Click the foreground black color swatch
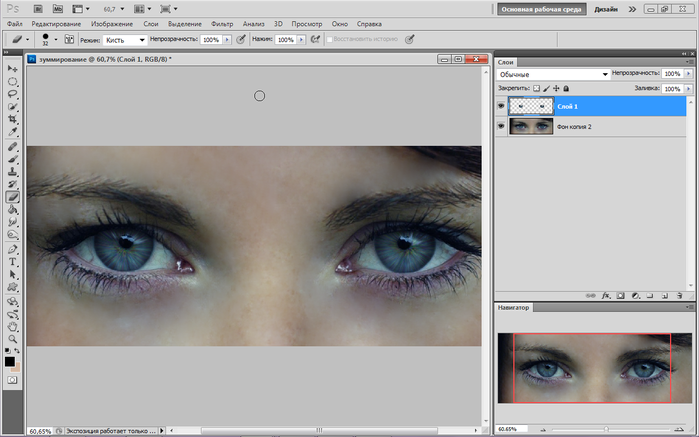 10,359
